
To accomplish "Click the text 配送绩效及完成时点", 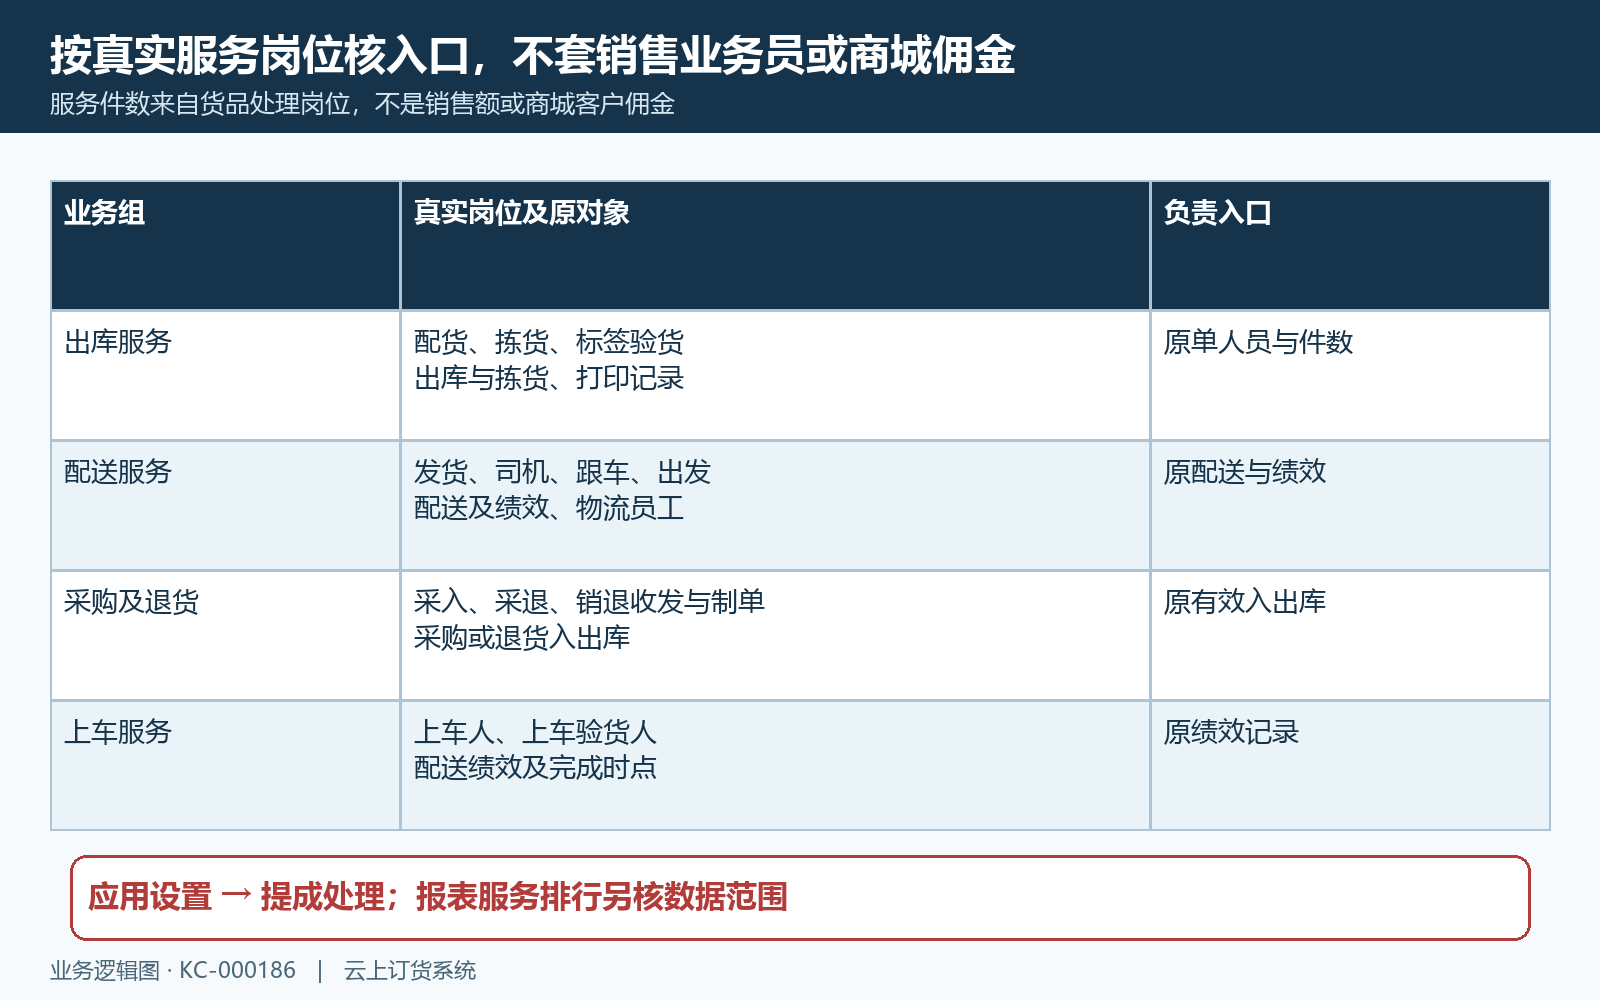I will (535, 768).
